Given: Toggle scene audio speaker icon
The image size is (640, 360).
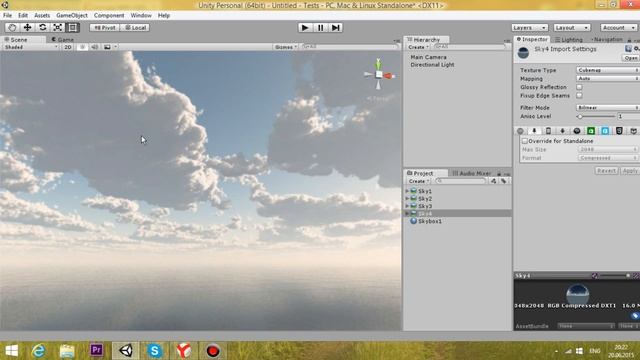Looking at the screenshot, I should (95, 47).
